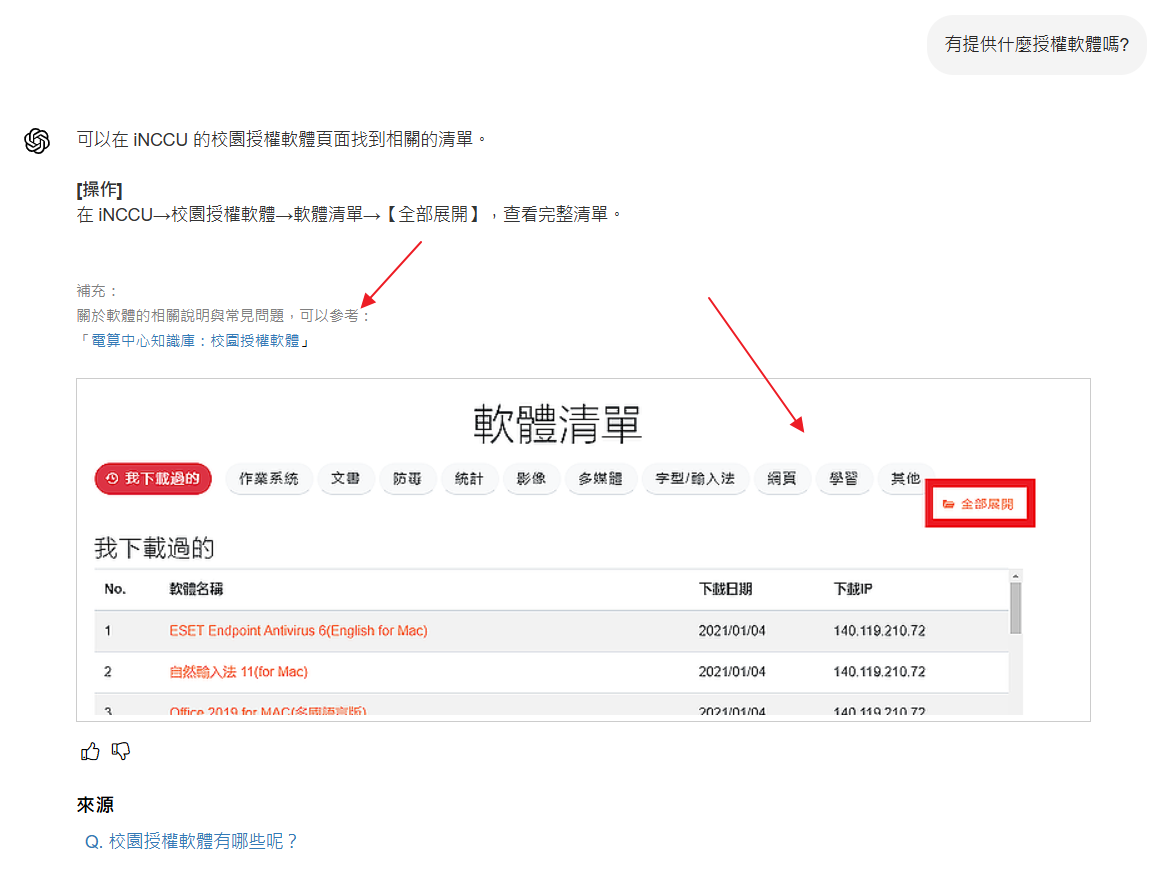The height and width of the screenshot is (872, 1165).
Task: Click the thumbs-down feedback icon
Action: [120, 751]
